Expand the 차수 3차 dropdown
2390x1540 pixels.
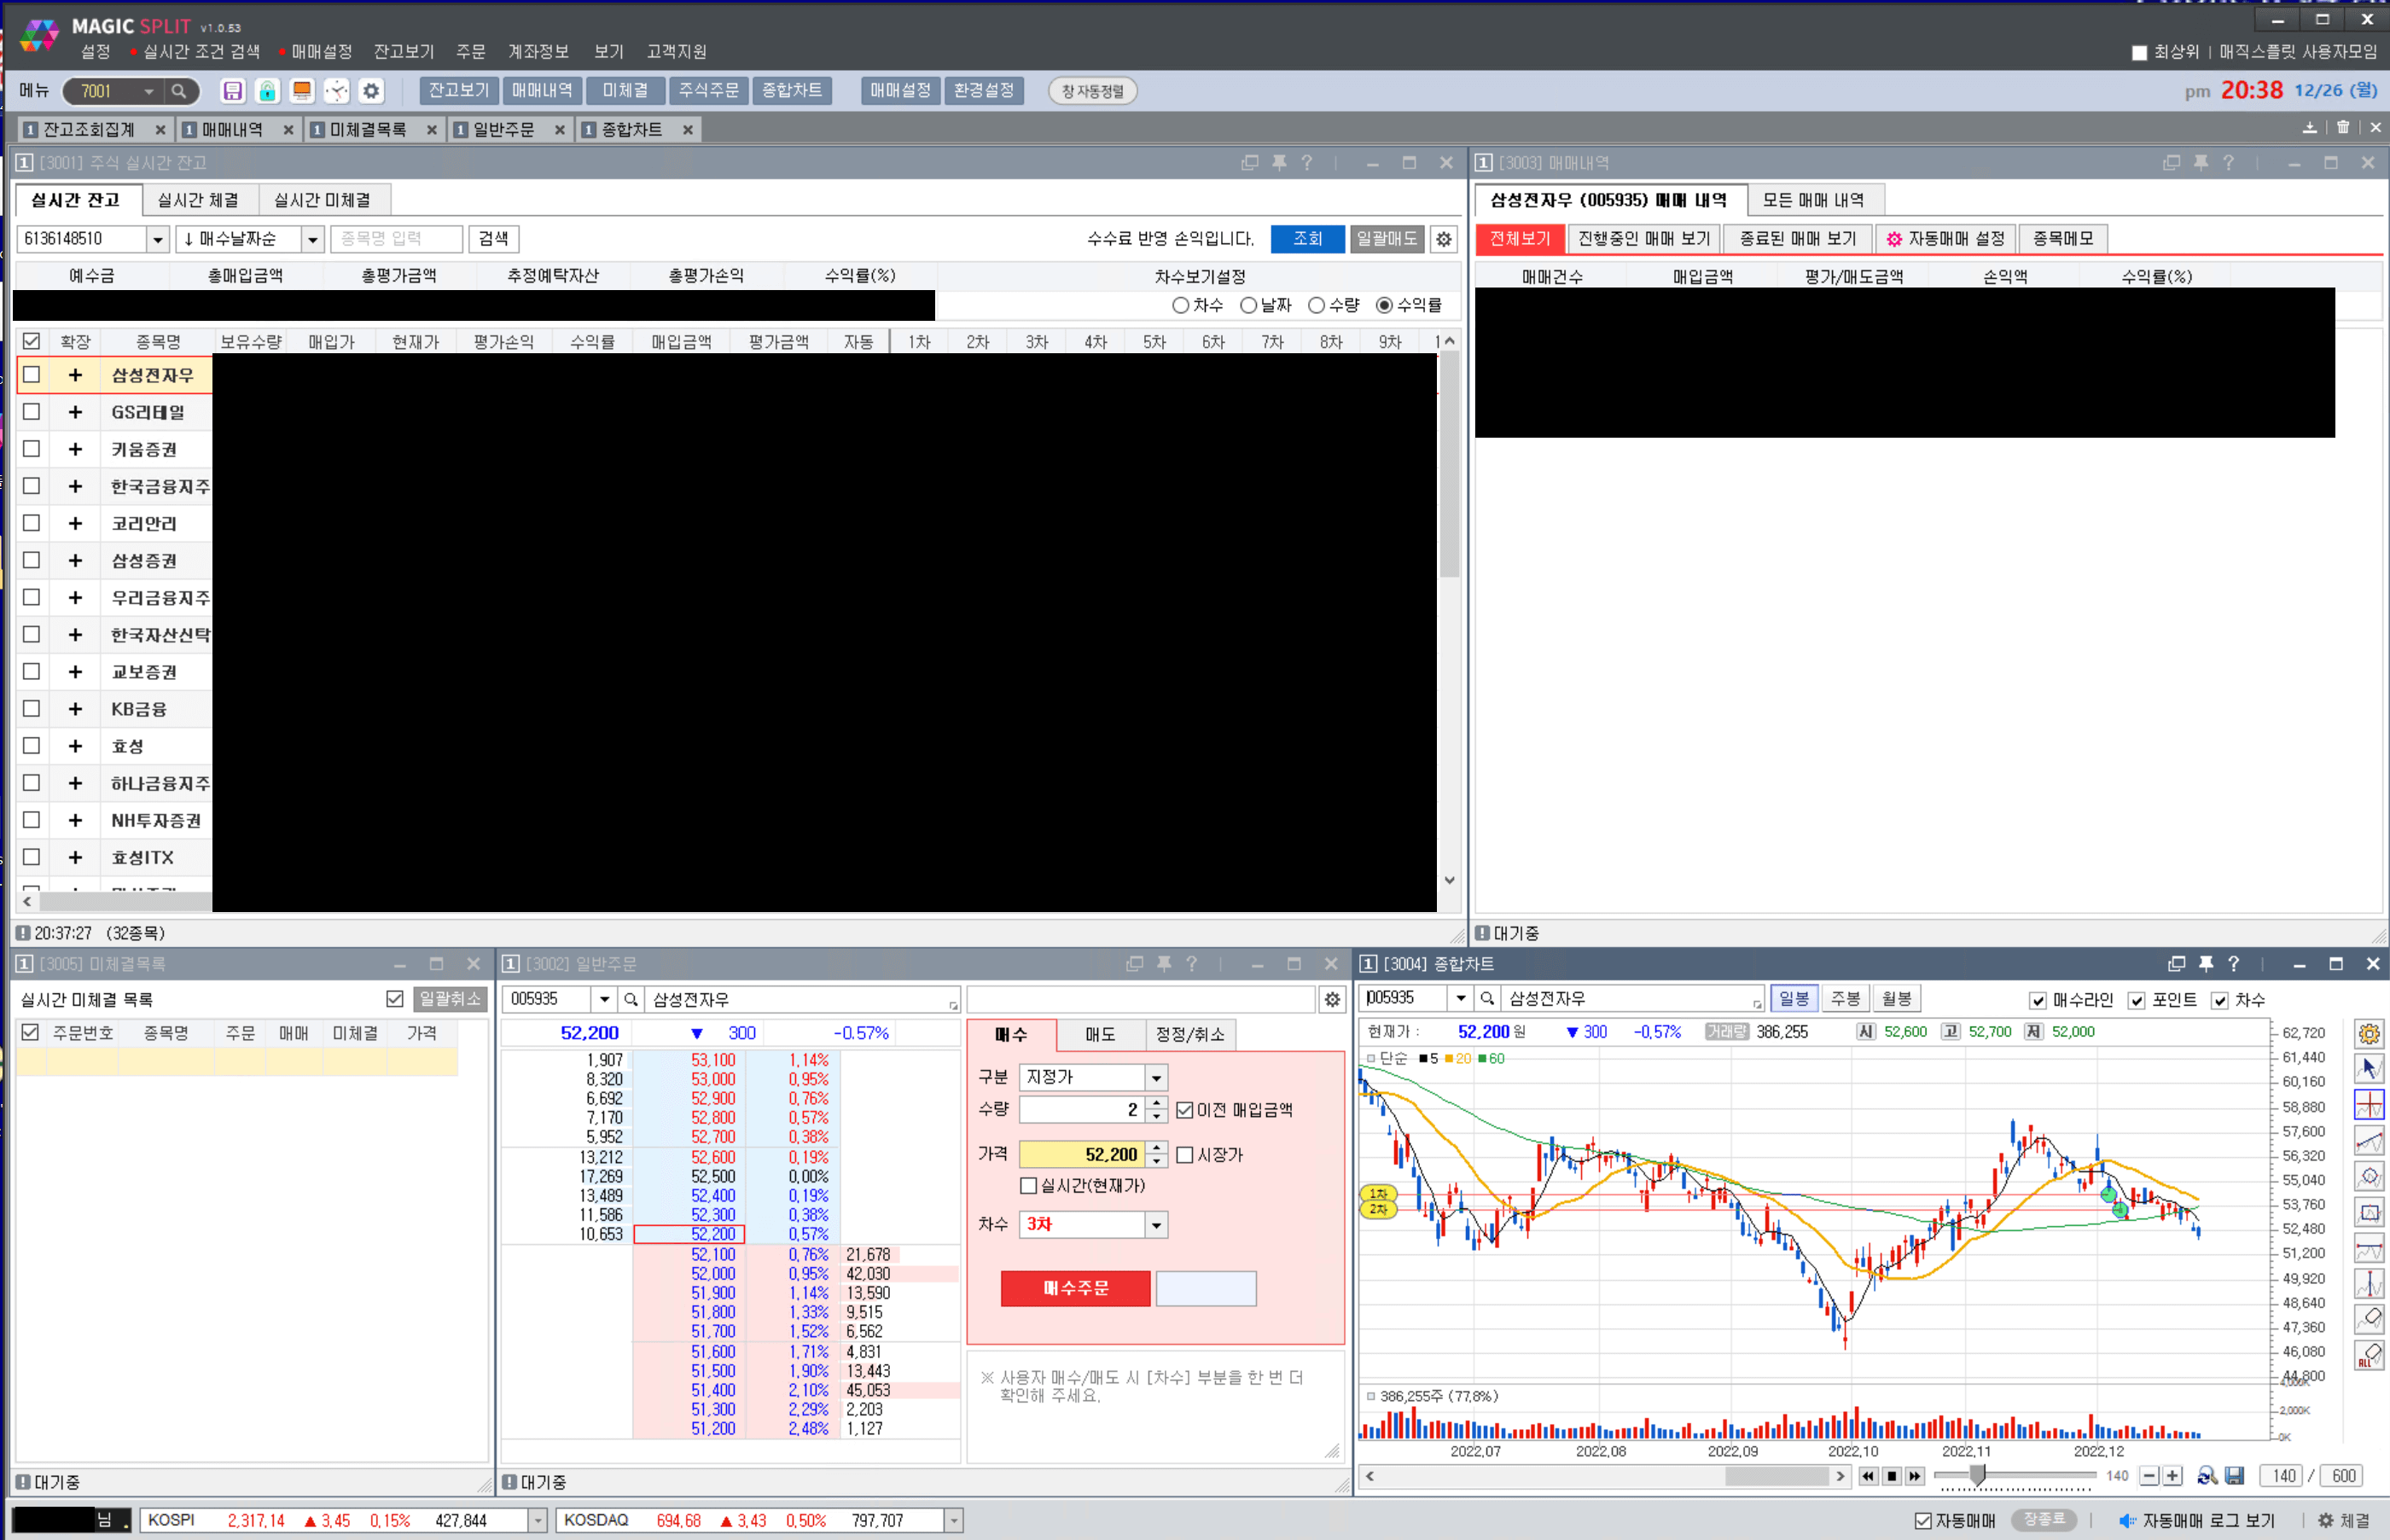click(1156, 1225)
